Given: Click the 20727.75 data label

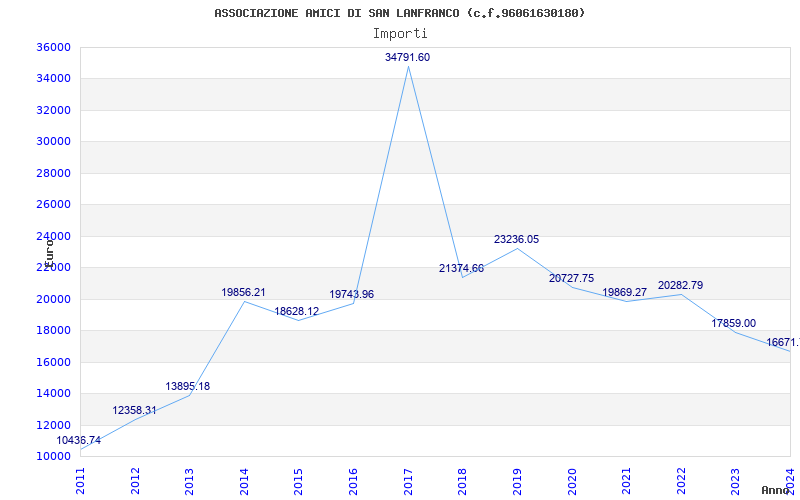Looking at the screenshot, I should (x=571, y=278).
